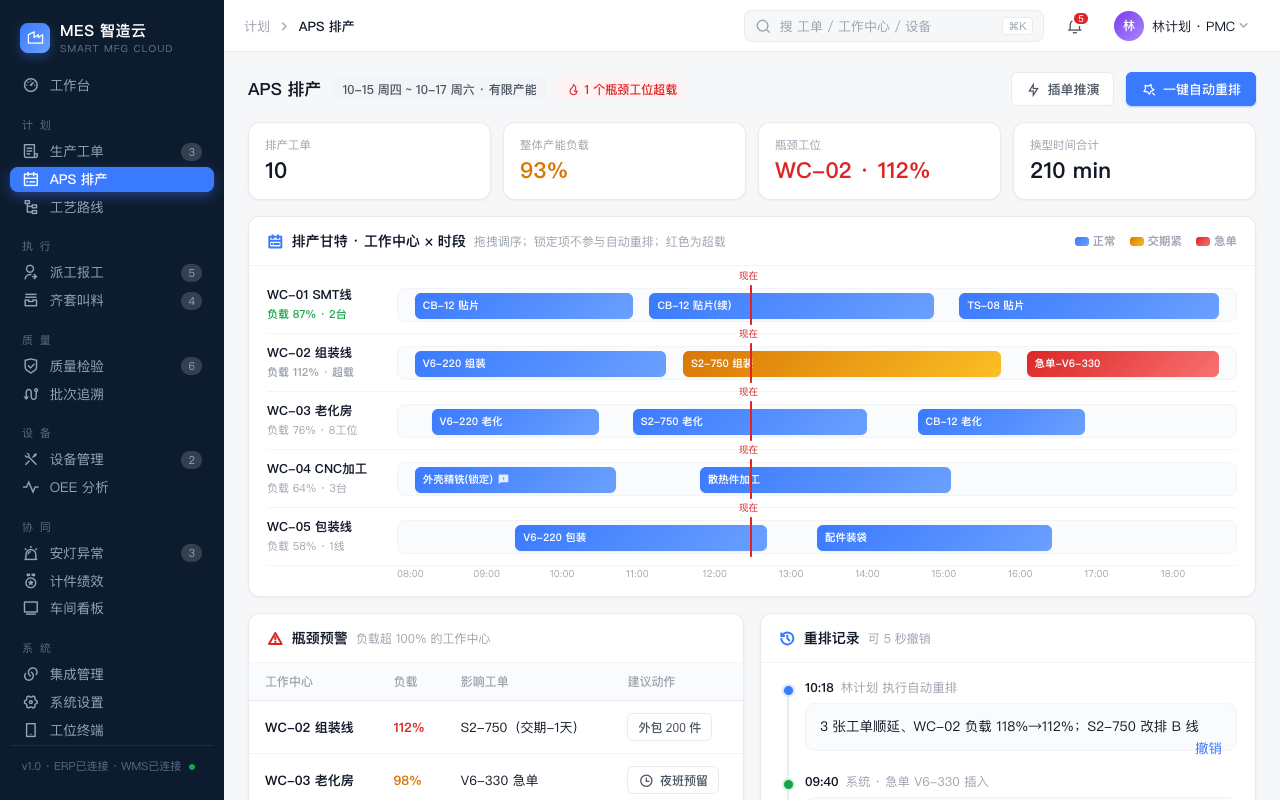Select the TS-08 贴片 Gantt bar
Image resolution: width=1280 pixels, height=800 pixels.
tap(1089, 306)
